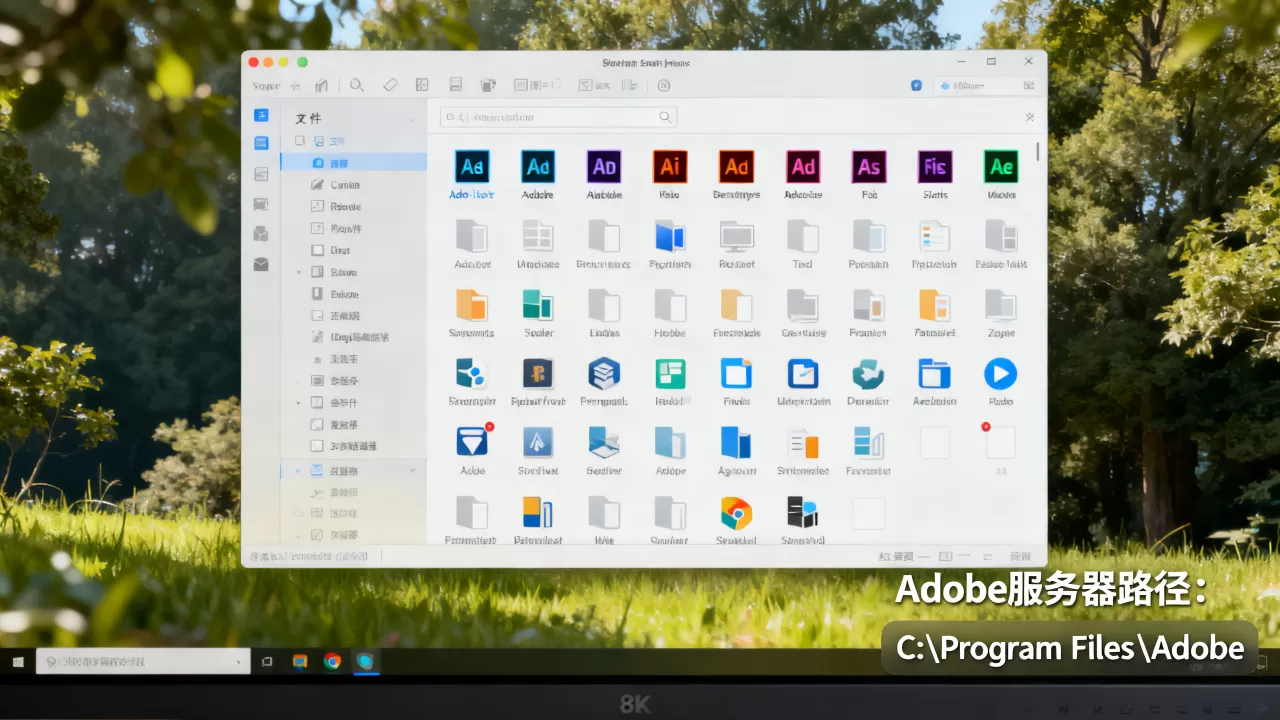Select the green Ae After Effects icon
The height and width of the screenshot is (720, 1280).
1001,167
